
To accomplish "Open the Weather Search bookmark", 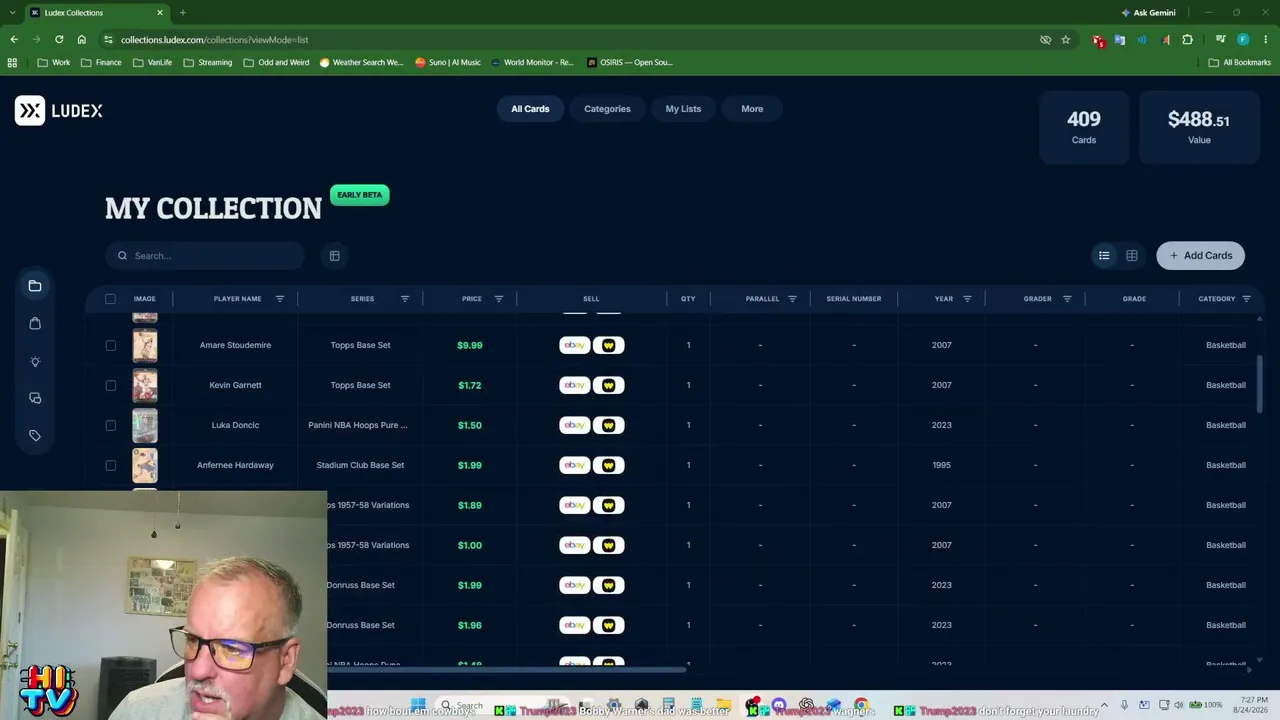I will pos(361,62).
